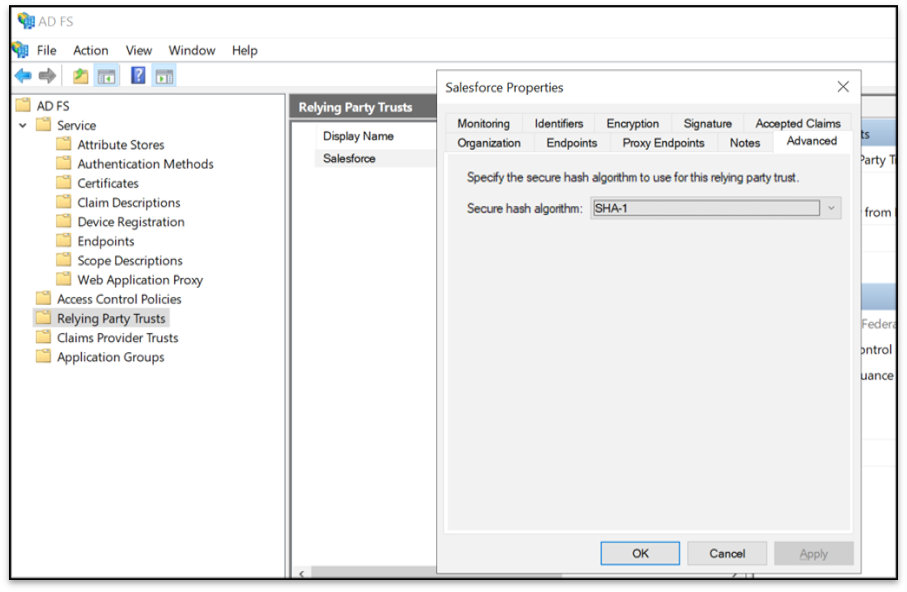The image size is (907, 592).
Task: Confirm changes with the OK button
Action: pyautogui.click(x=639, y=553)
